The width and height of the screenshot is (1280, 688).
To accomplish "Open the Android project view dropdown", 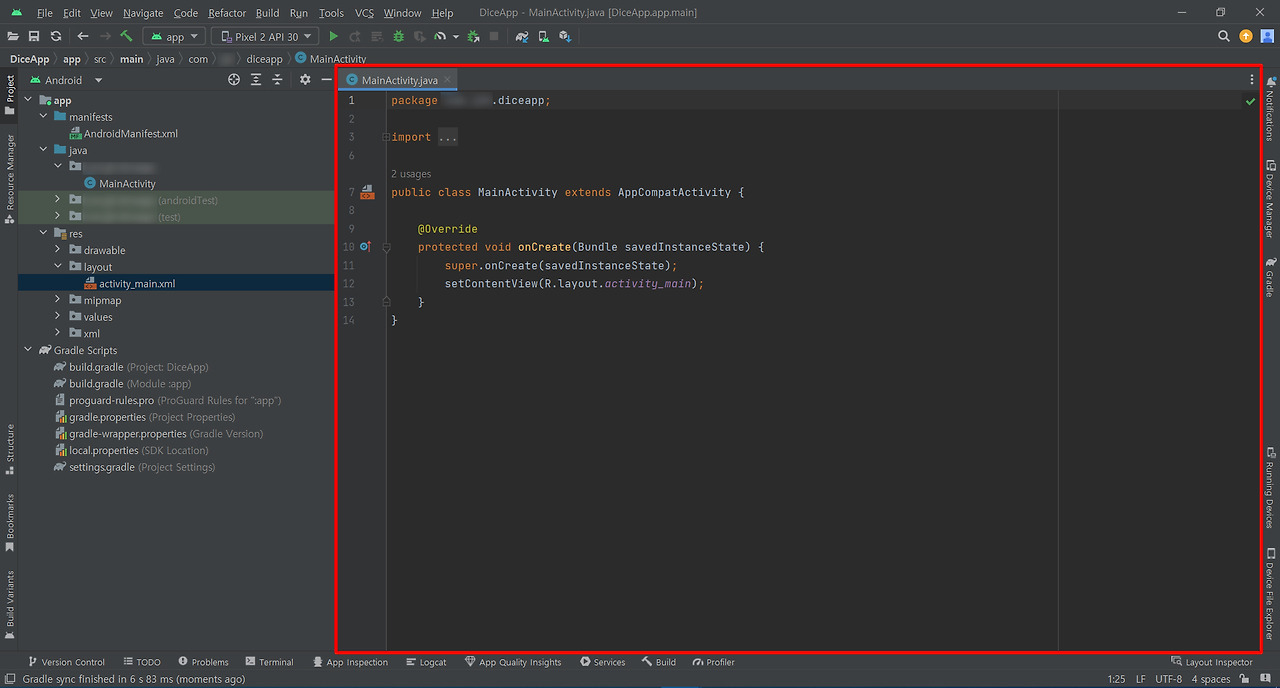I will 66,80.
